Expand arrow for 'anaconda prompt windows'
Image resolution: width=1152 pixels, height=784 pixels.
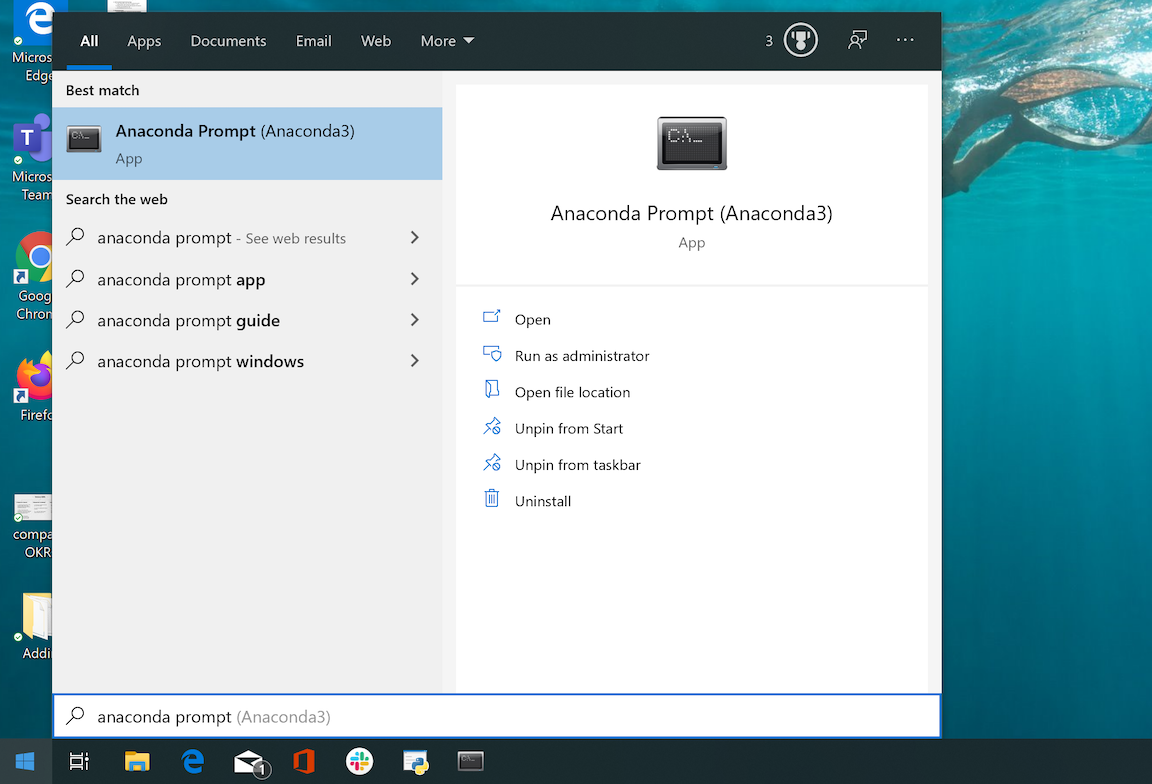click(414, 361)
